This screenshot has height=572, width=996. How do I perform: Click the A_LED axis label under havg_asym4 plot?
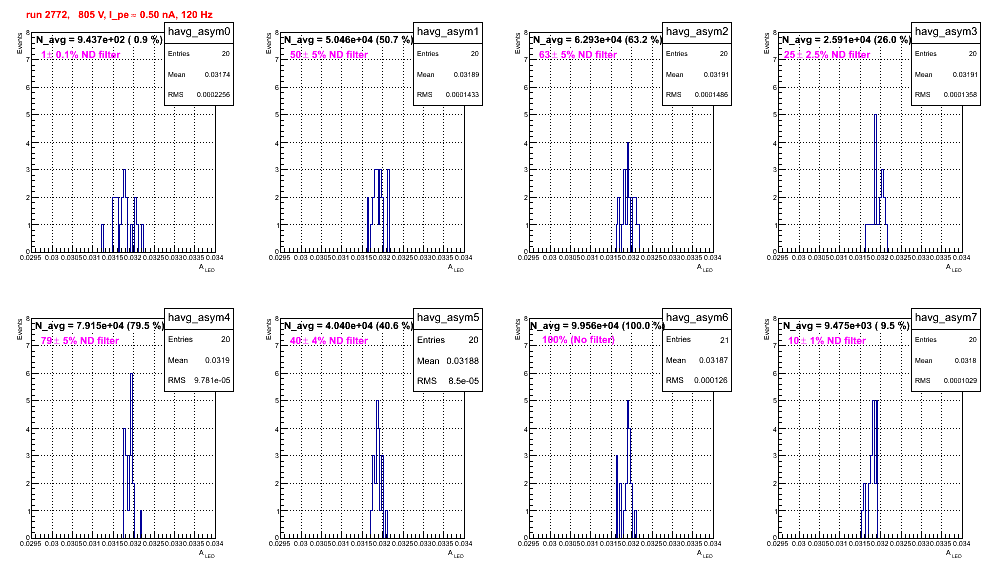[x=207, y=554]
